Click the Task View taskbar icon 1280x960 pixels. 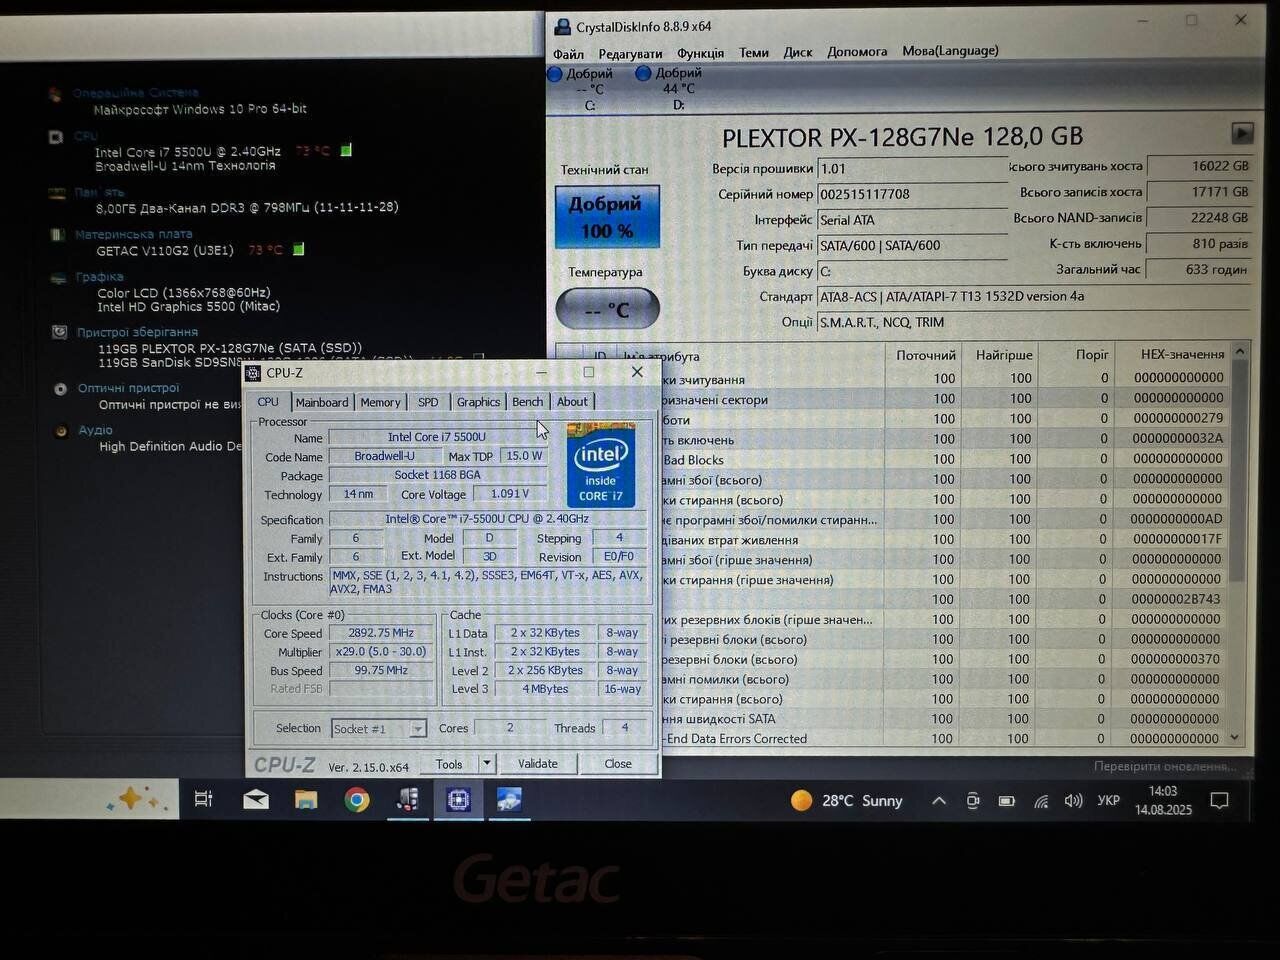point(204,799)
